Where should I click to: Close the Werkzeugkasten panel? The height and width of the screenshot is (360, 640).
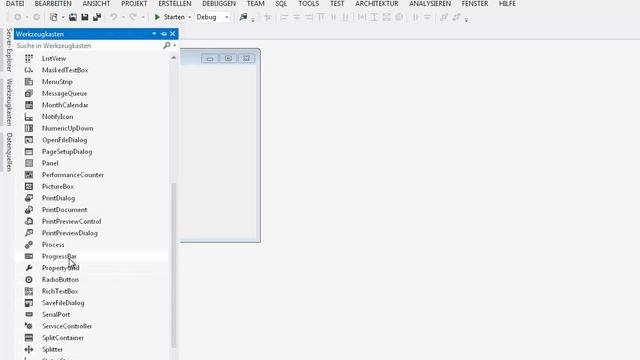tap(173, 34)
